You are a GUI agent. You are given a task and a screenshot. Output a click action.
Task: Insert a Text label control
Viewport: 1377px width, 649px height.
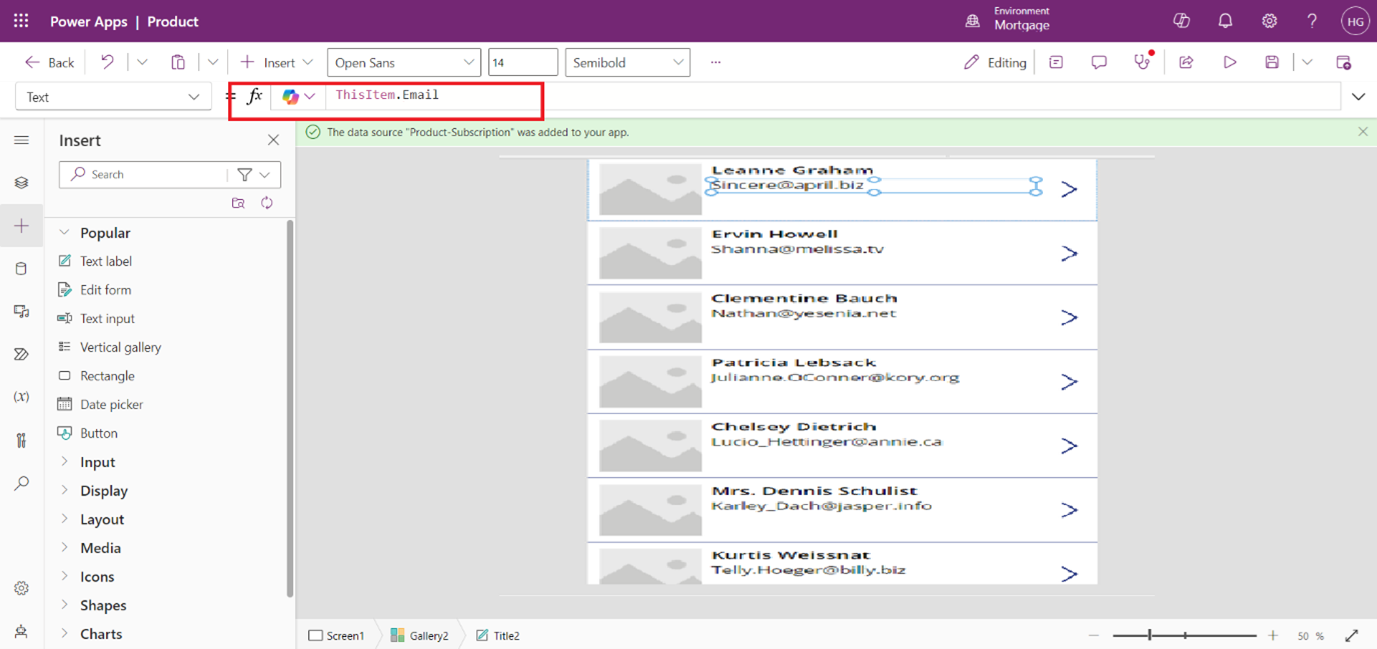pyautogui.click(x=105, y=261)
